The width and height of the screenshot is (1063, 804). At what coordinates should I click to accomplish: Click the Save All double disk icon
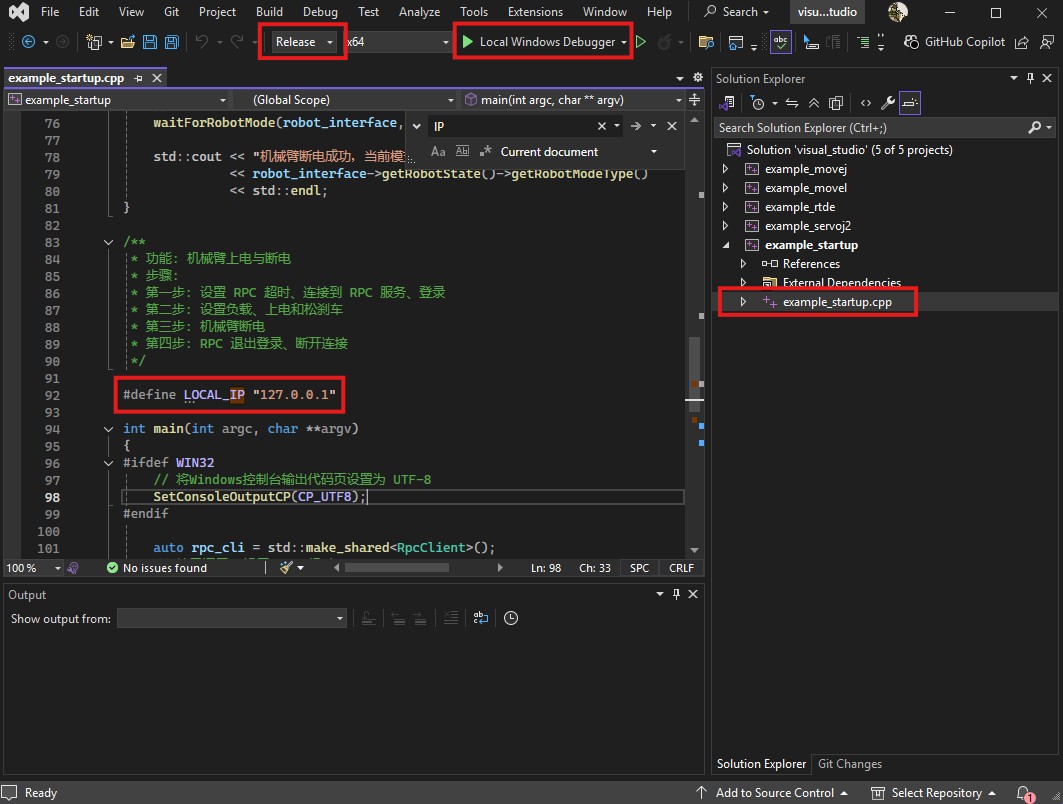tap(172, 42)
